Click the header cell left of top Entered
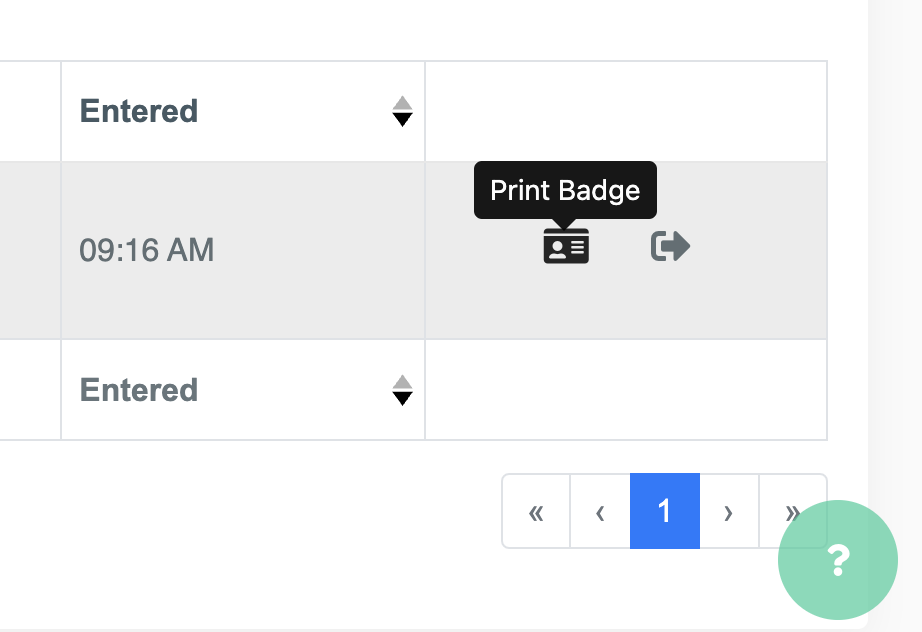This screenshot has width=922, height=632. pyautogui.click(x=30, y=111)
